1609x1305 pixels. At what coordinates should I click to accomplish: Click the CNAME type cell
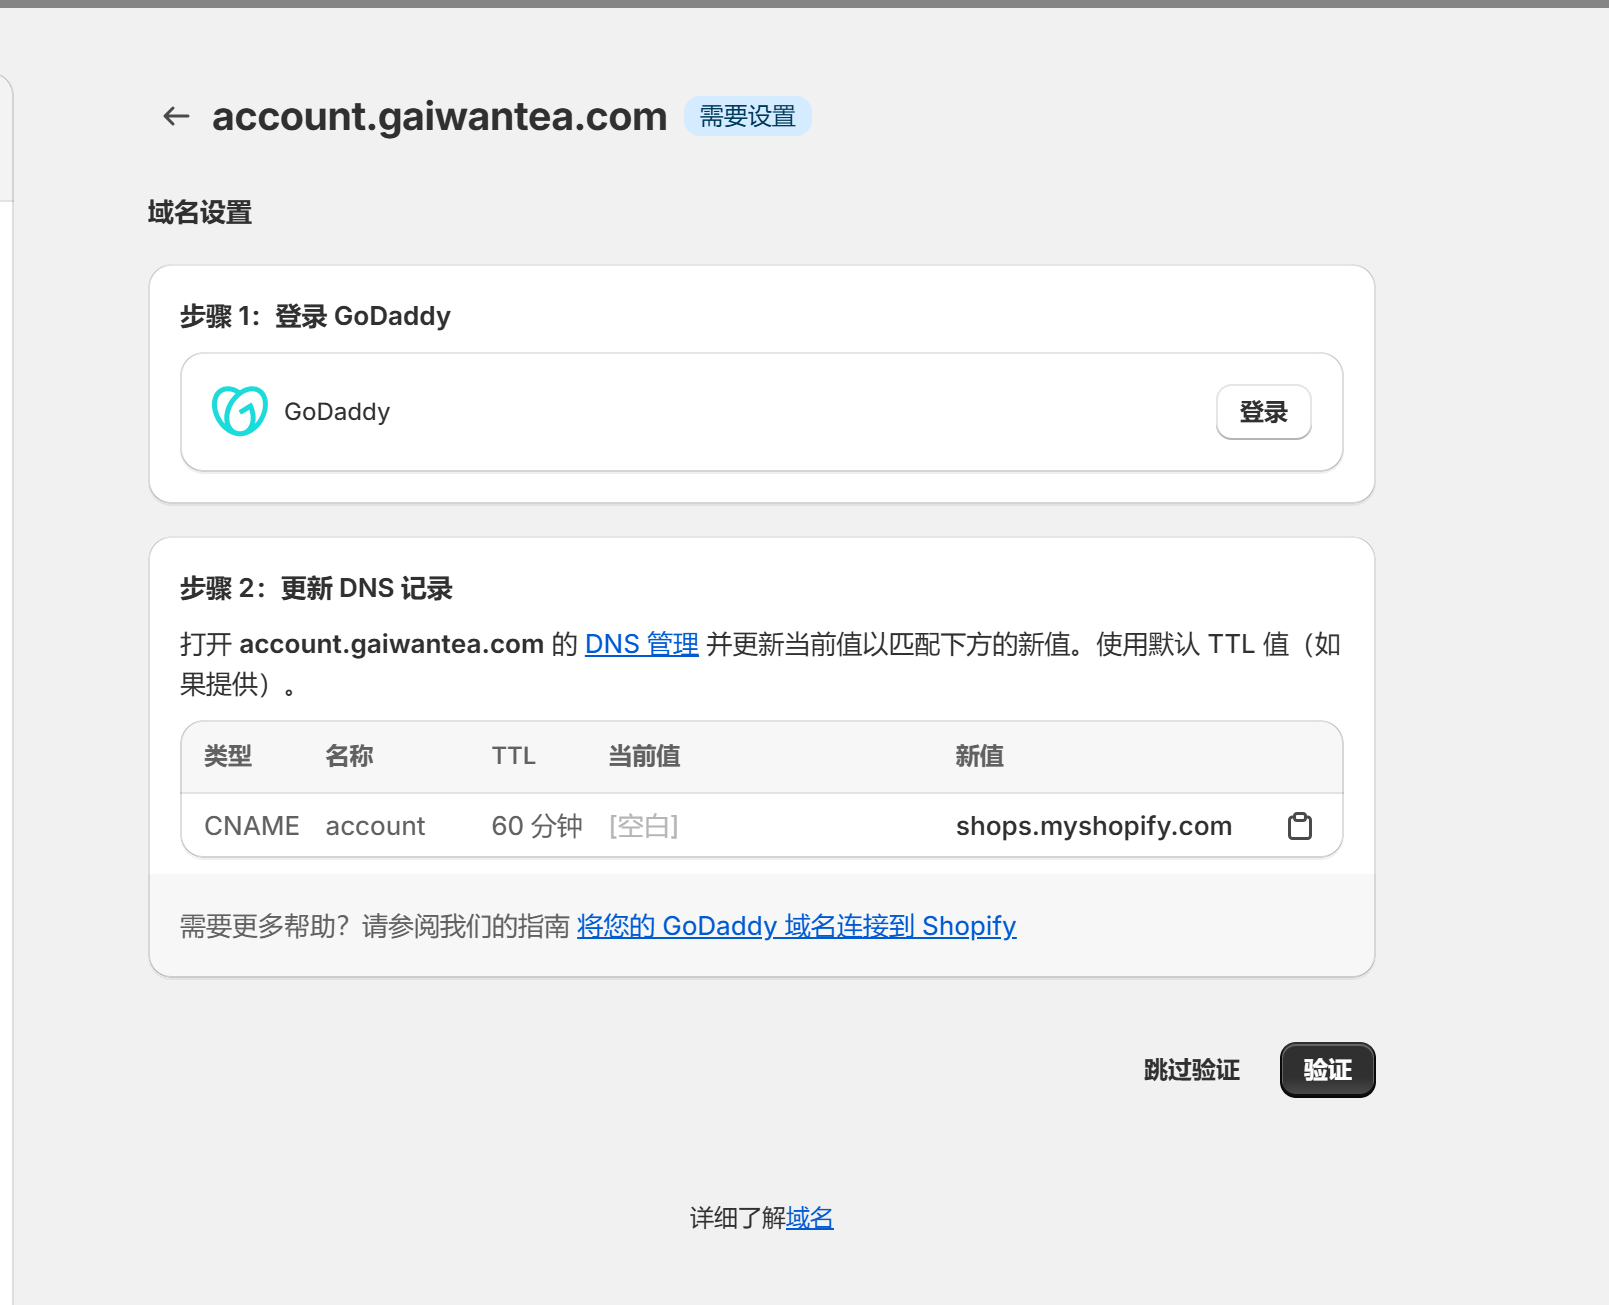click(252, 826)
